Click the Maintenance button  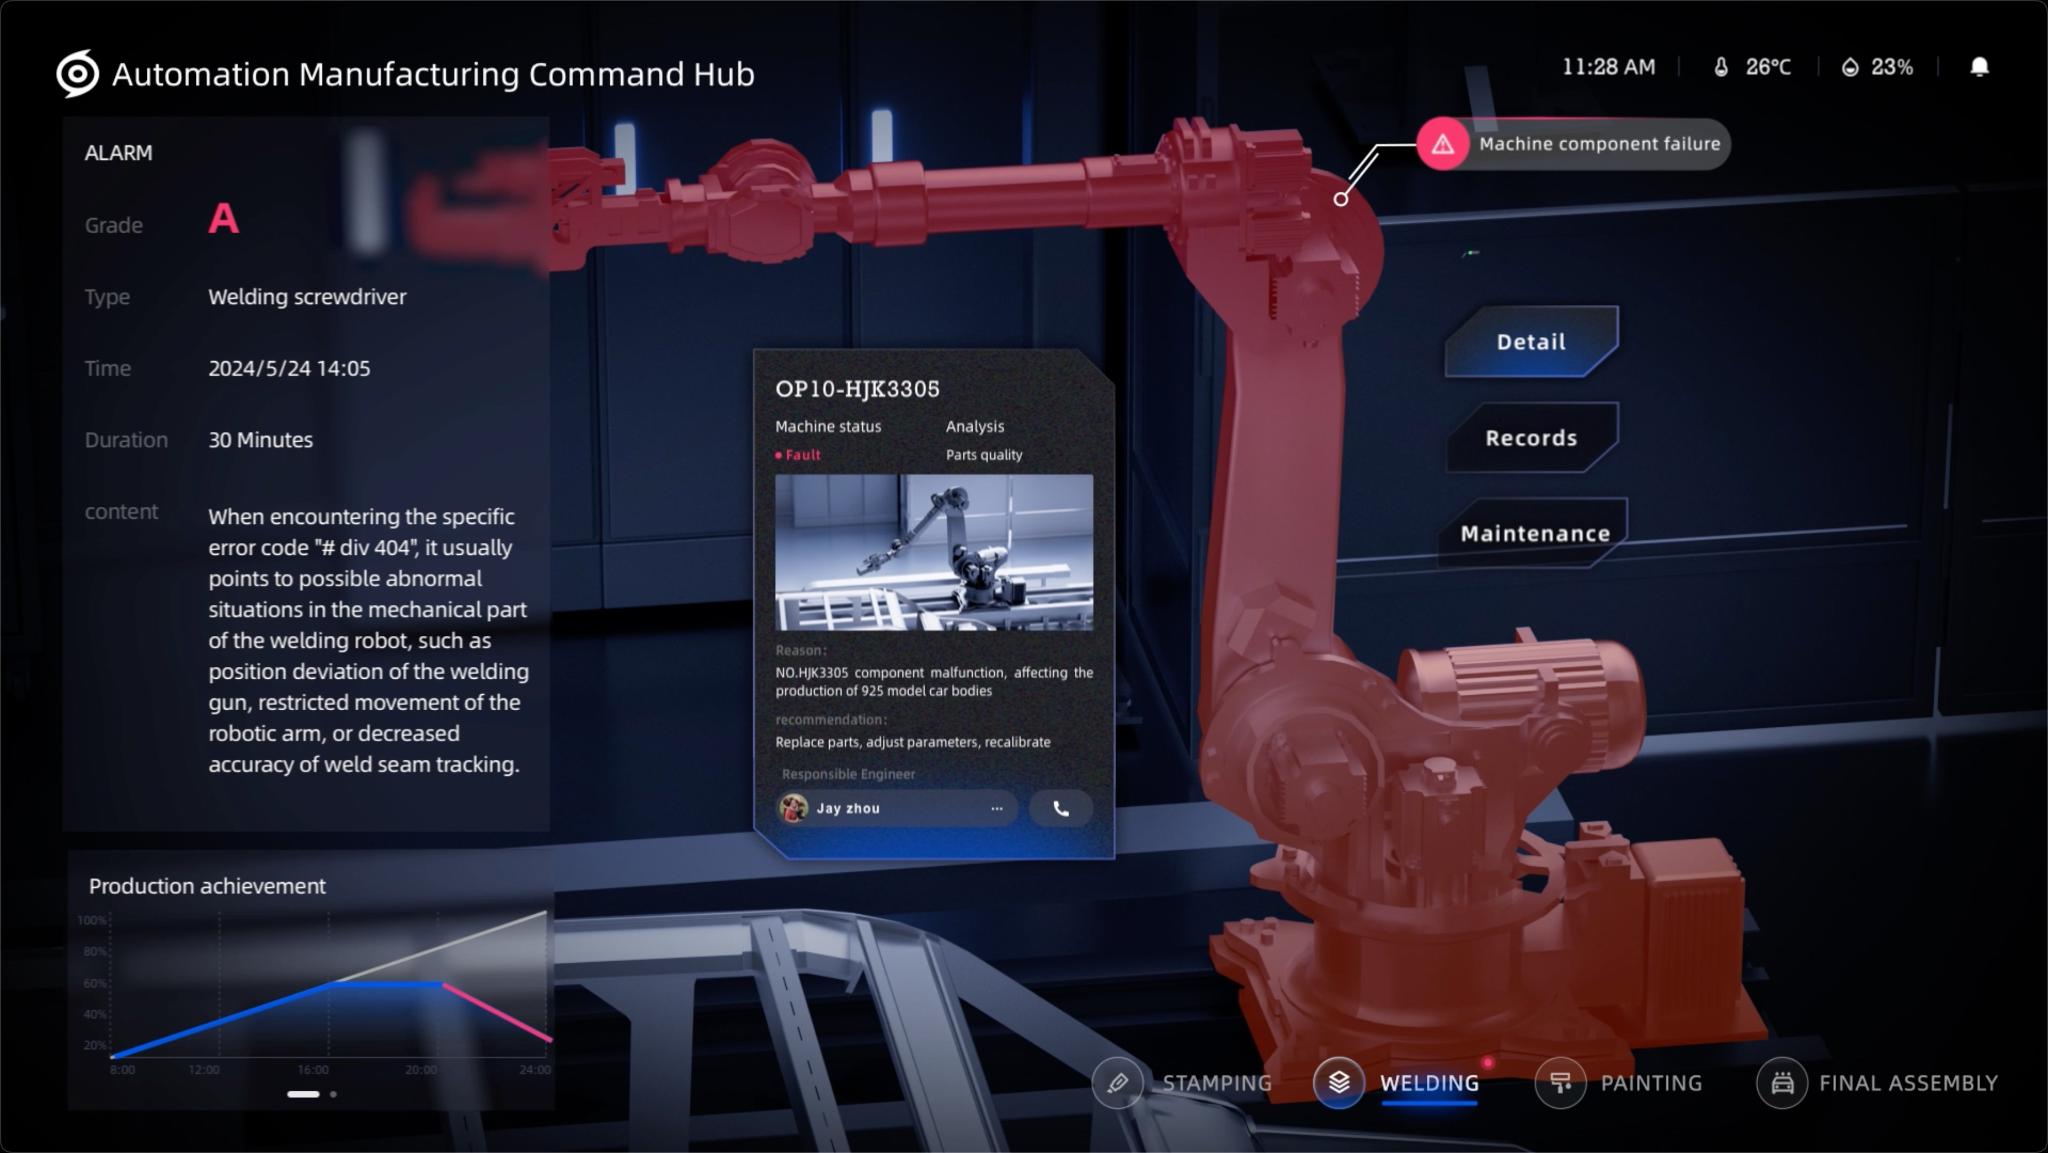pyautogui.click(x=1534, y=534)
